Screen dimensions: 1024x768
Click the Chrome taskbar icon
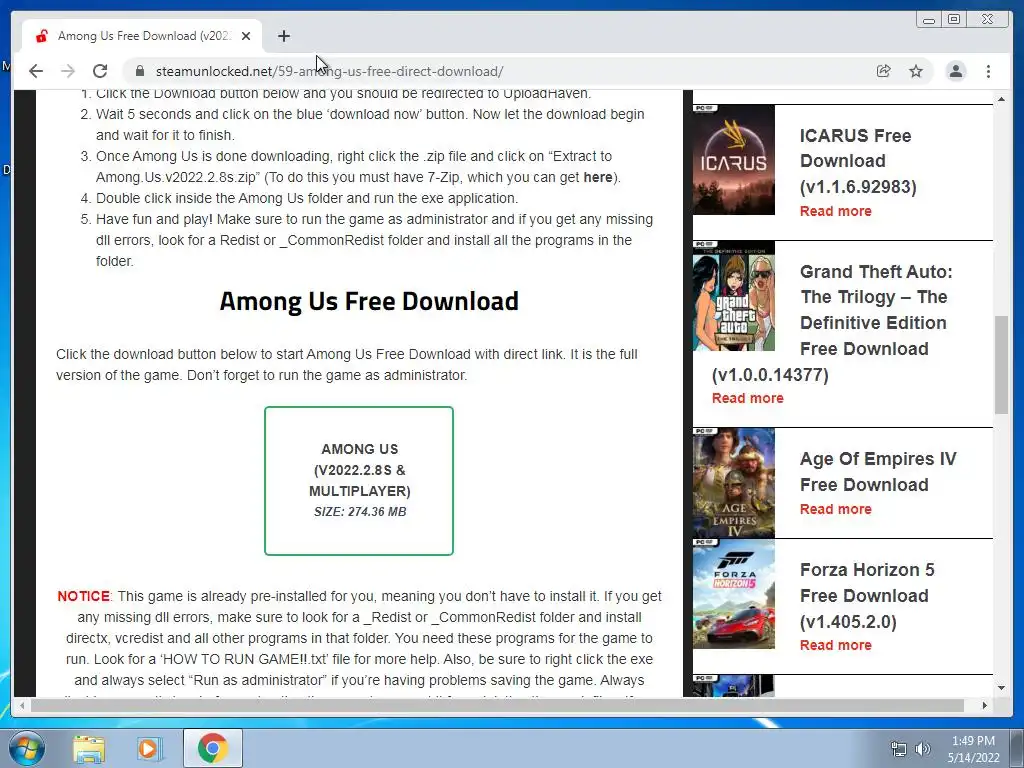click(x=212, y=748)
